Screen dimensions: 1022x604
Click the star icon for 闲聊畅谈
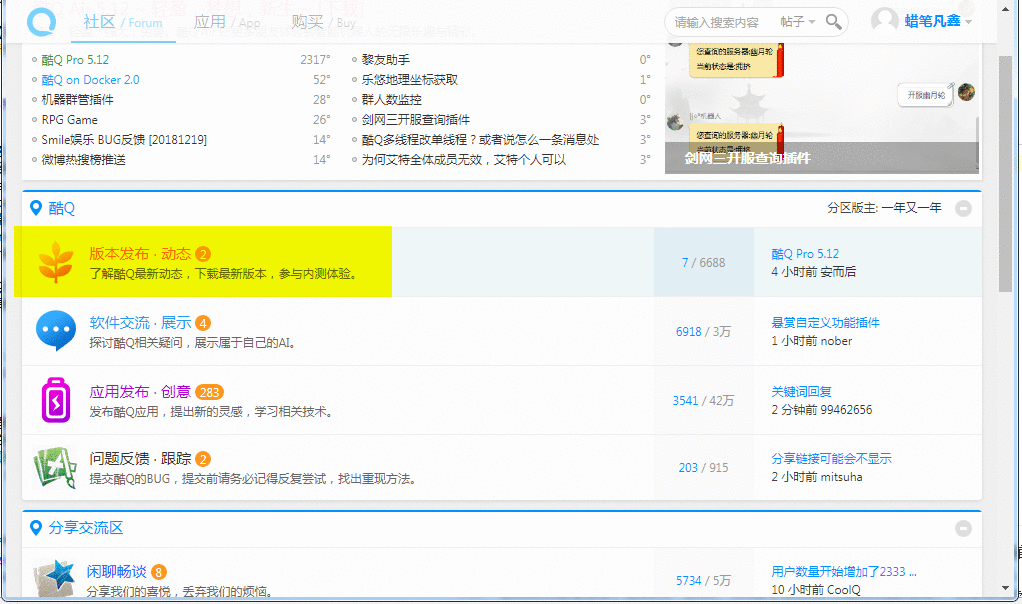(55, 579)
